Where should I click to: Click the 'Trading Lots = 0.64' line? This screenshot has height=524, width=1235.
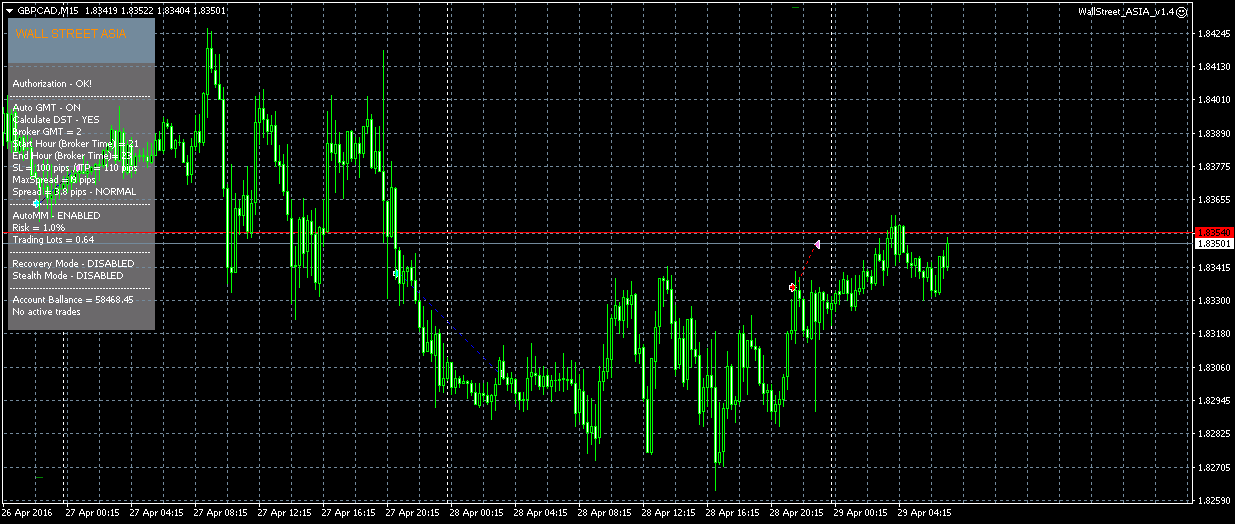pyautogui.click(x=53, y=240)
